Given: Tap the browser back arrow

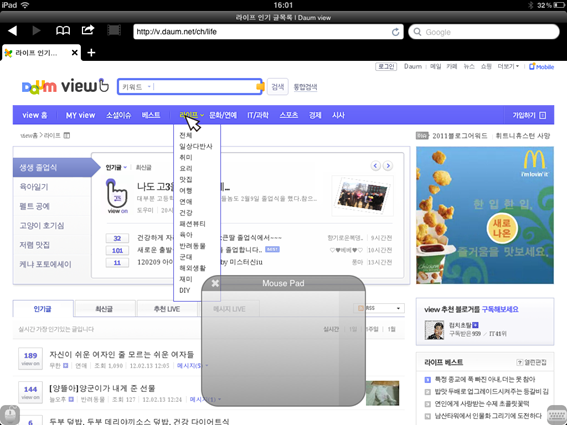Looking at the screenshot, I should click(x=13, y=31).
